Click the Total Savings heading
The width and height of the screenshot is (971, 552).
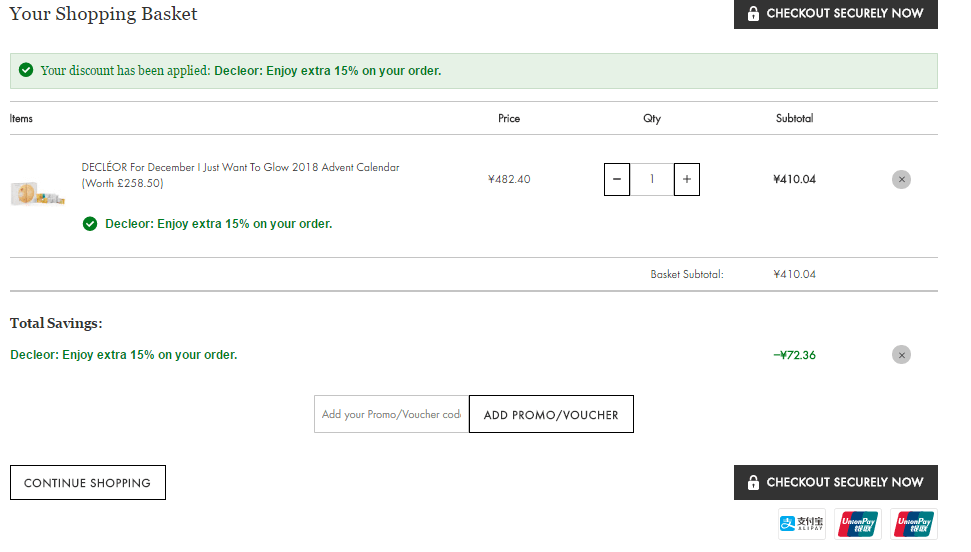(56, 323)
